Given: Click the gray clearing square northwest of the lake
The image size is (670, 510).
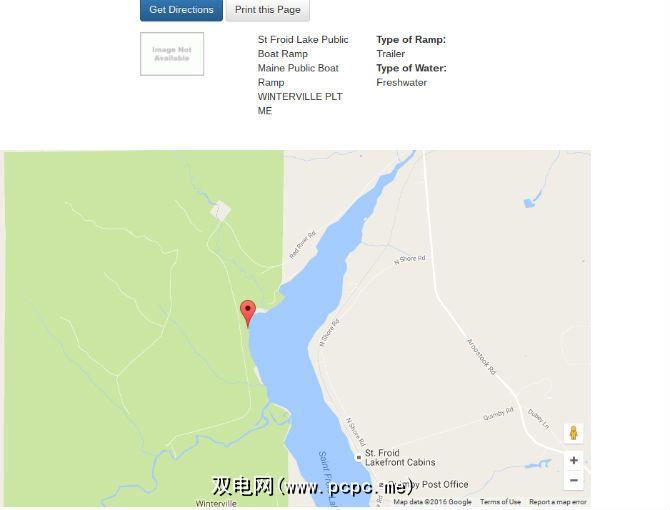Looking at the screenshot, I should (220, 211).
